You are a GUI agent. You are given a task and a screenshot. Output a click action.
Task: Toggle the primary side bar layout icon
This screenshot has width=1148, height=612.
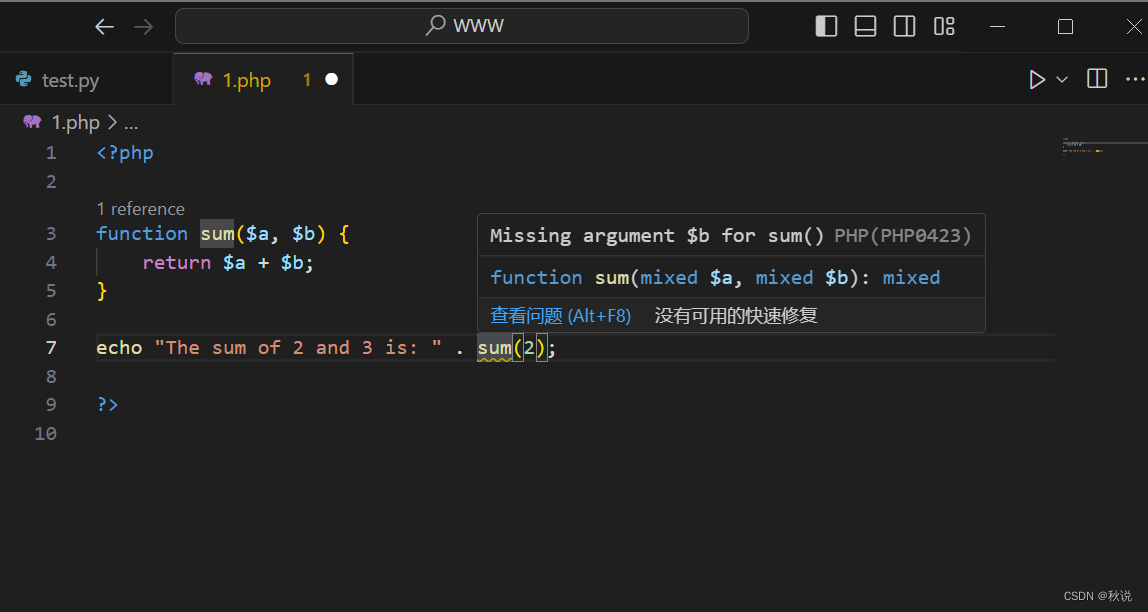(826, 26)
